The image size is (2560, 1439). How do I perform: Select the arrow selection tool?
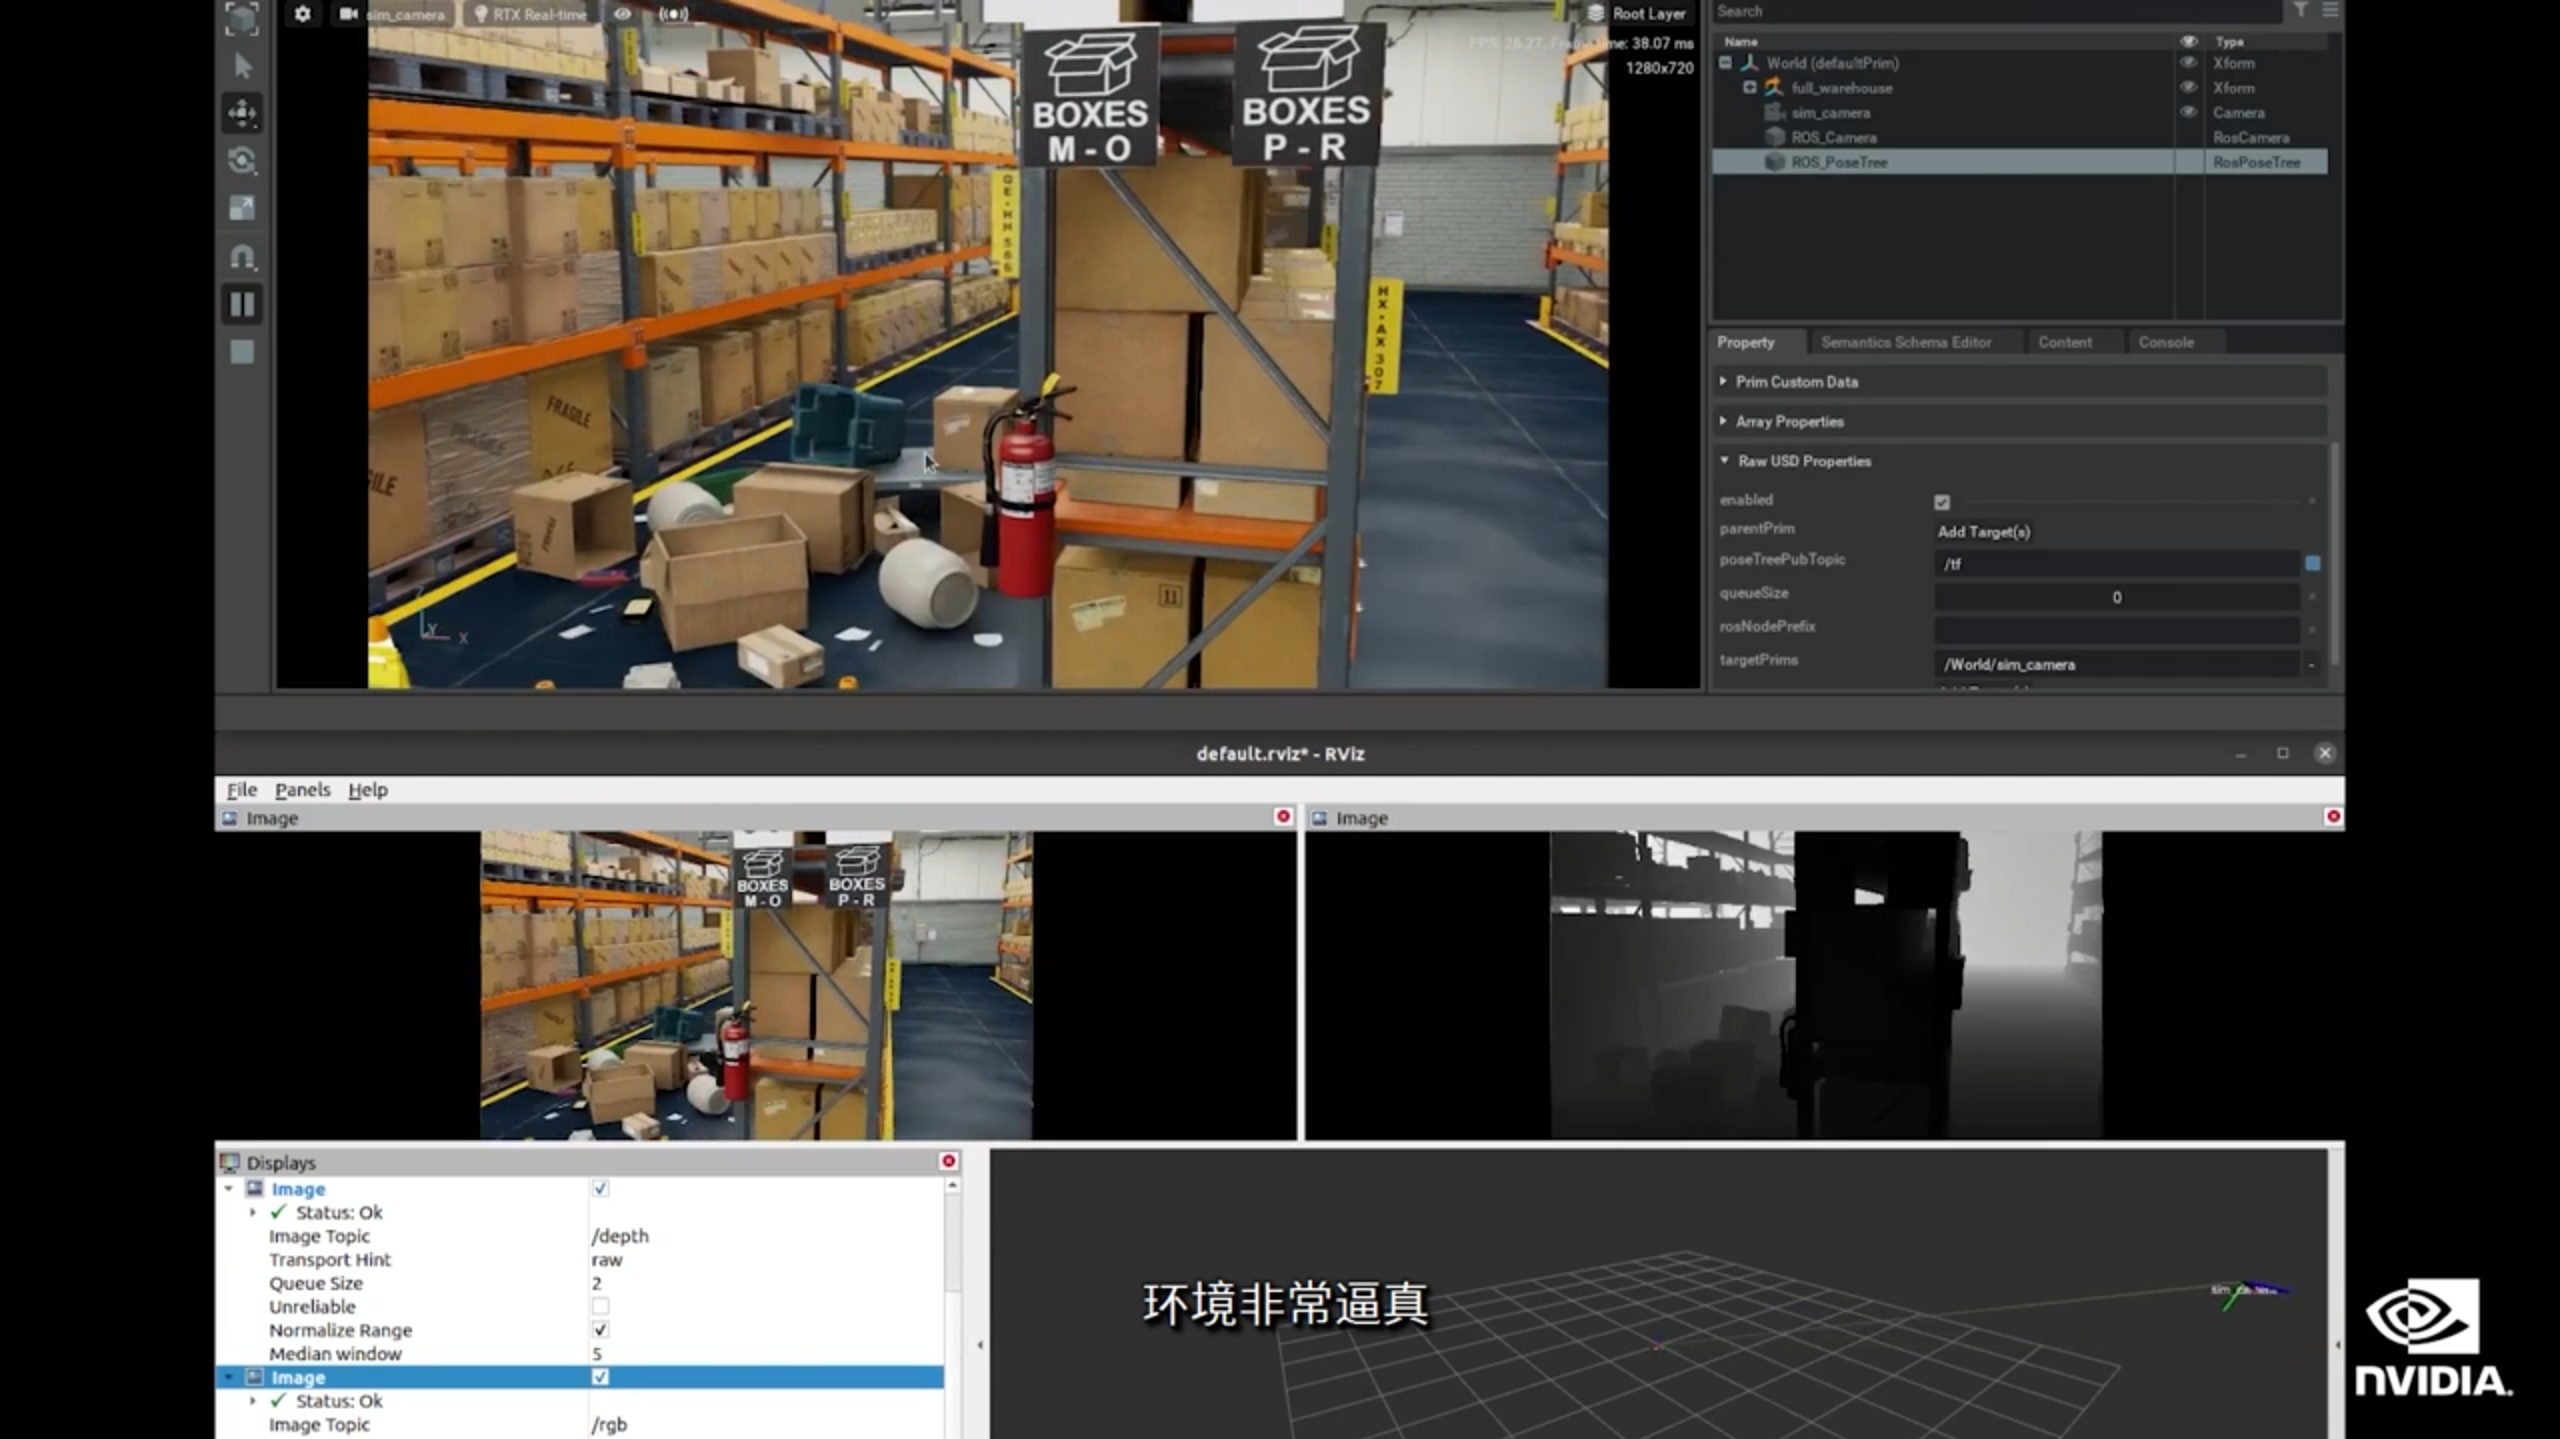tap(242, 67)
